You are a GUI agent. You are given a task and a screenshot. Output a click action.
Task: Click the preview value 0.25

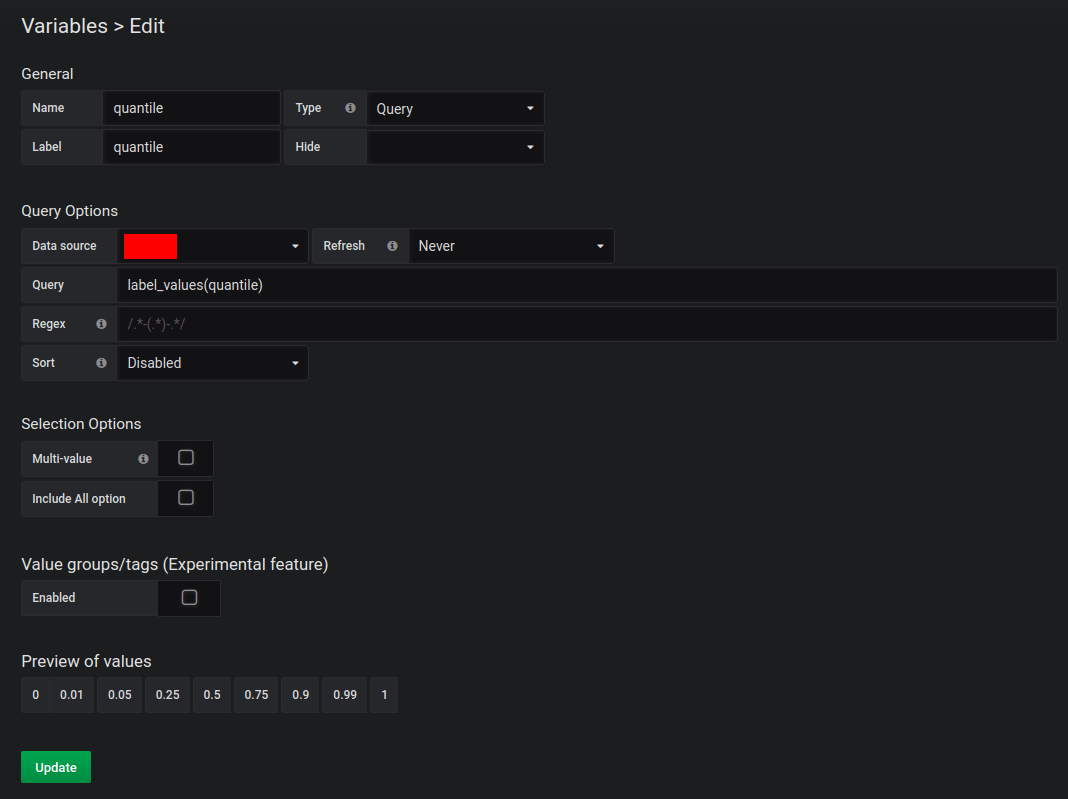point(168,695)
